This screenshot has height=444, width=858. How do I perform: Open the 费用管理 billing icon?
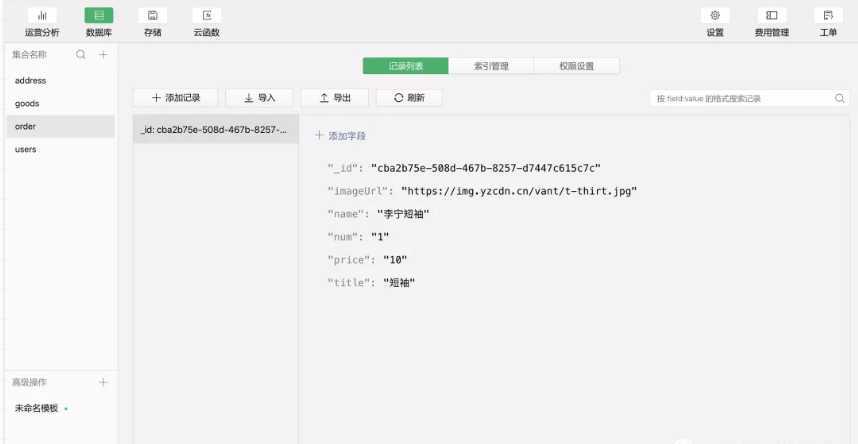pos(772,16)
